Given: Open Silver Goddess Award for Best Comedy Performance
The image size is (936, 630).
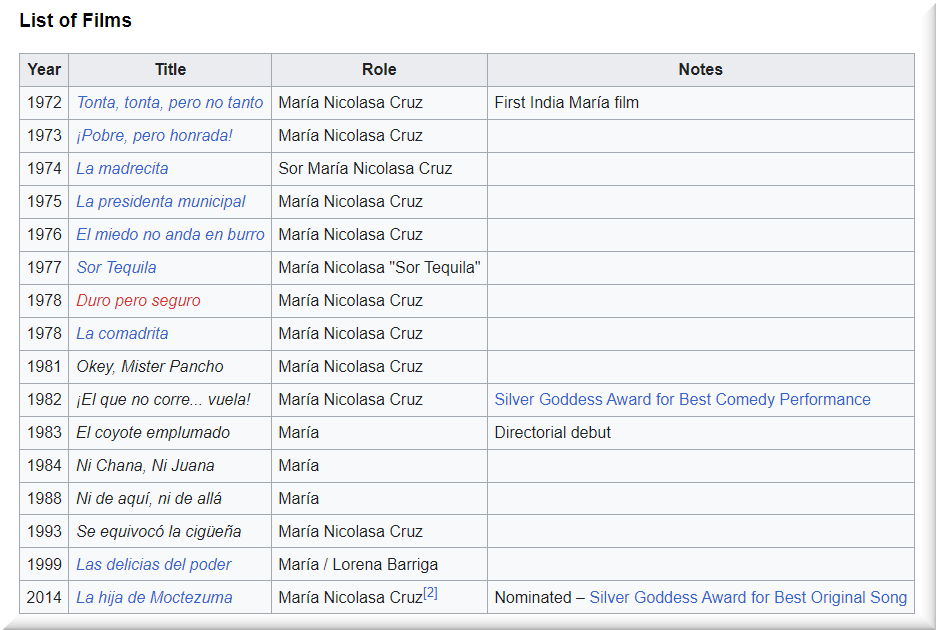Looking at the screenshot, I should coord(682,400).
